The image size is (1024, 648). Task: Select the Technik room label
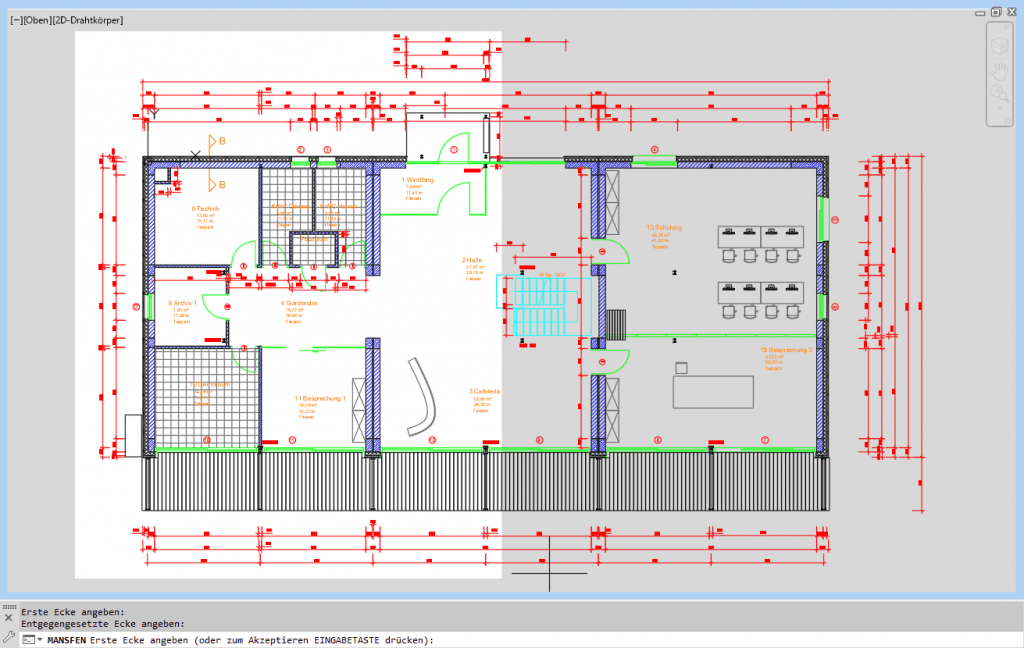(x=205, y=209)
